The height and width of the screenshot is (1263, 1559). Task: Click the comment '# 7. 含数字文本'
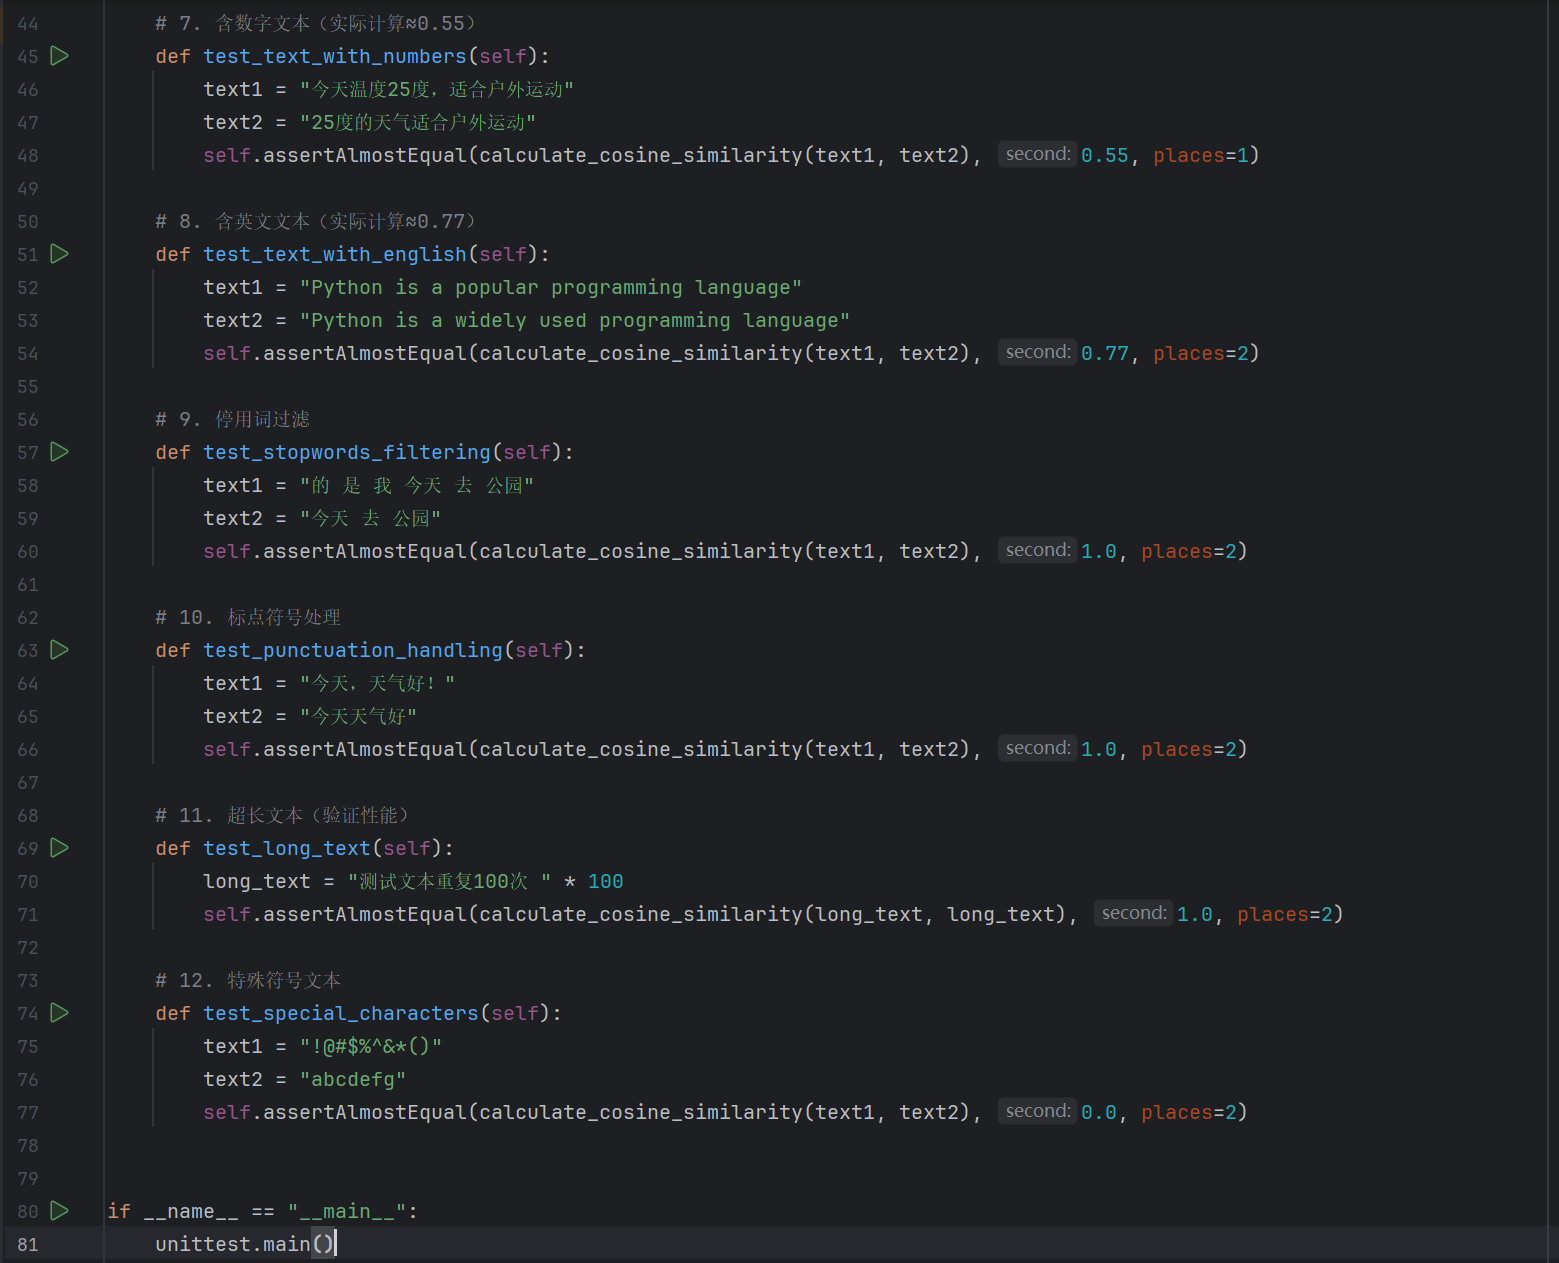pyautogui.click(x=316, y=24)
